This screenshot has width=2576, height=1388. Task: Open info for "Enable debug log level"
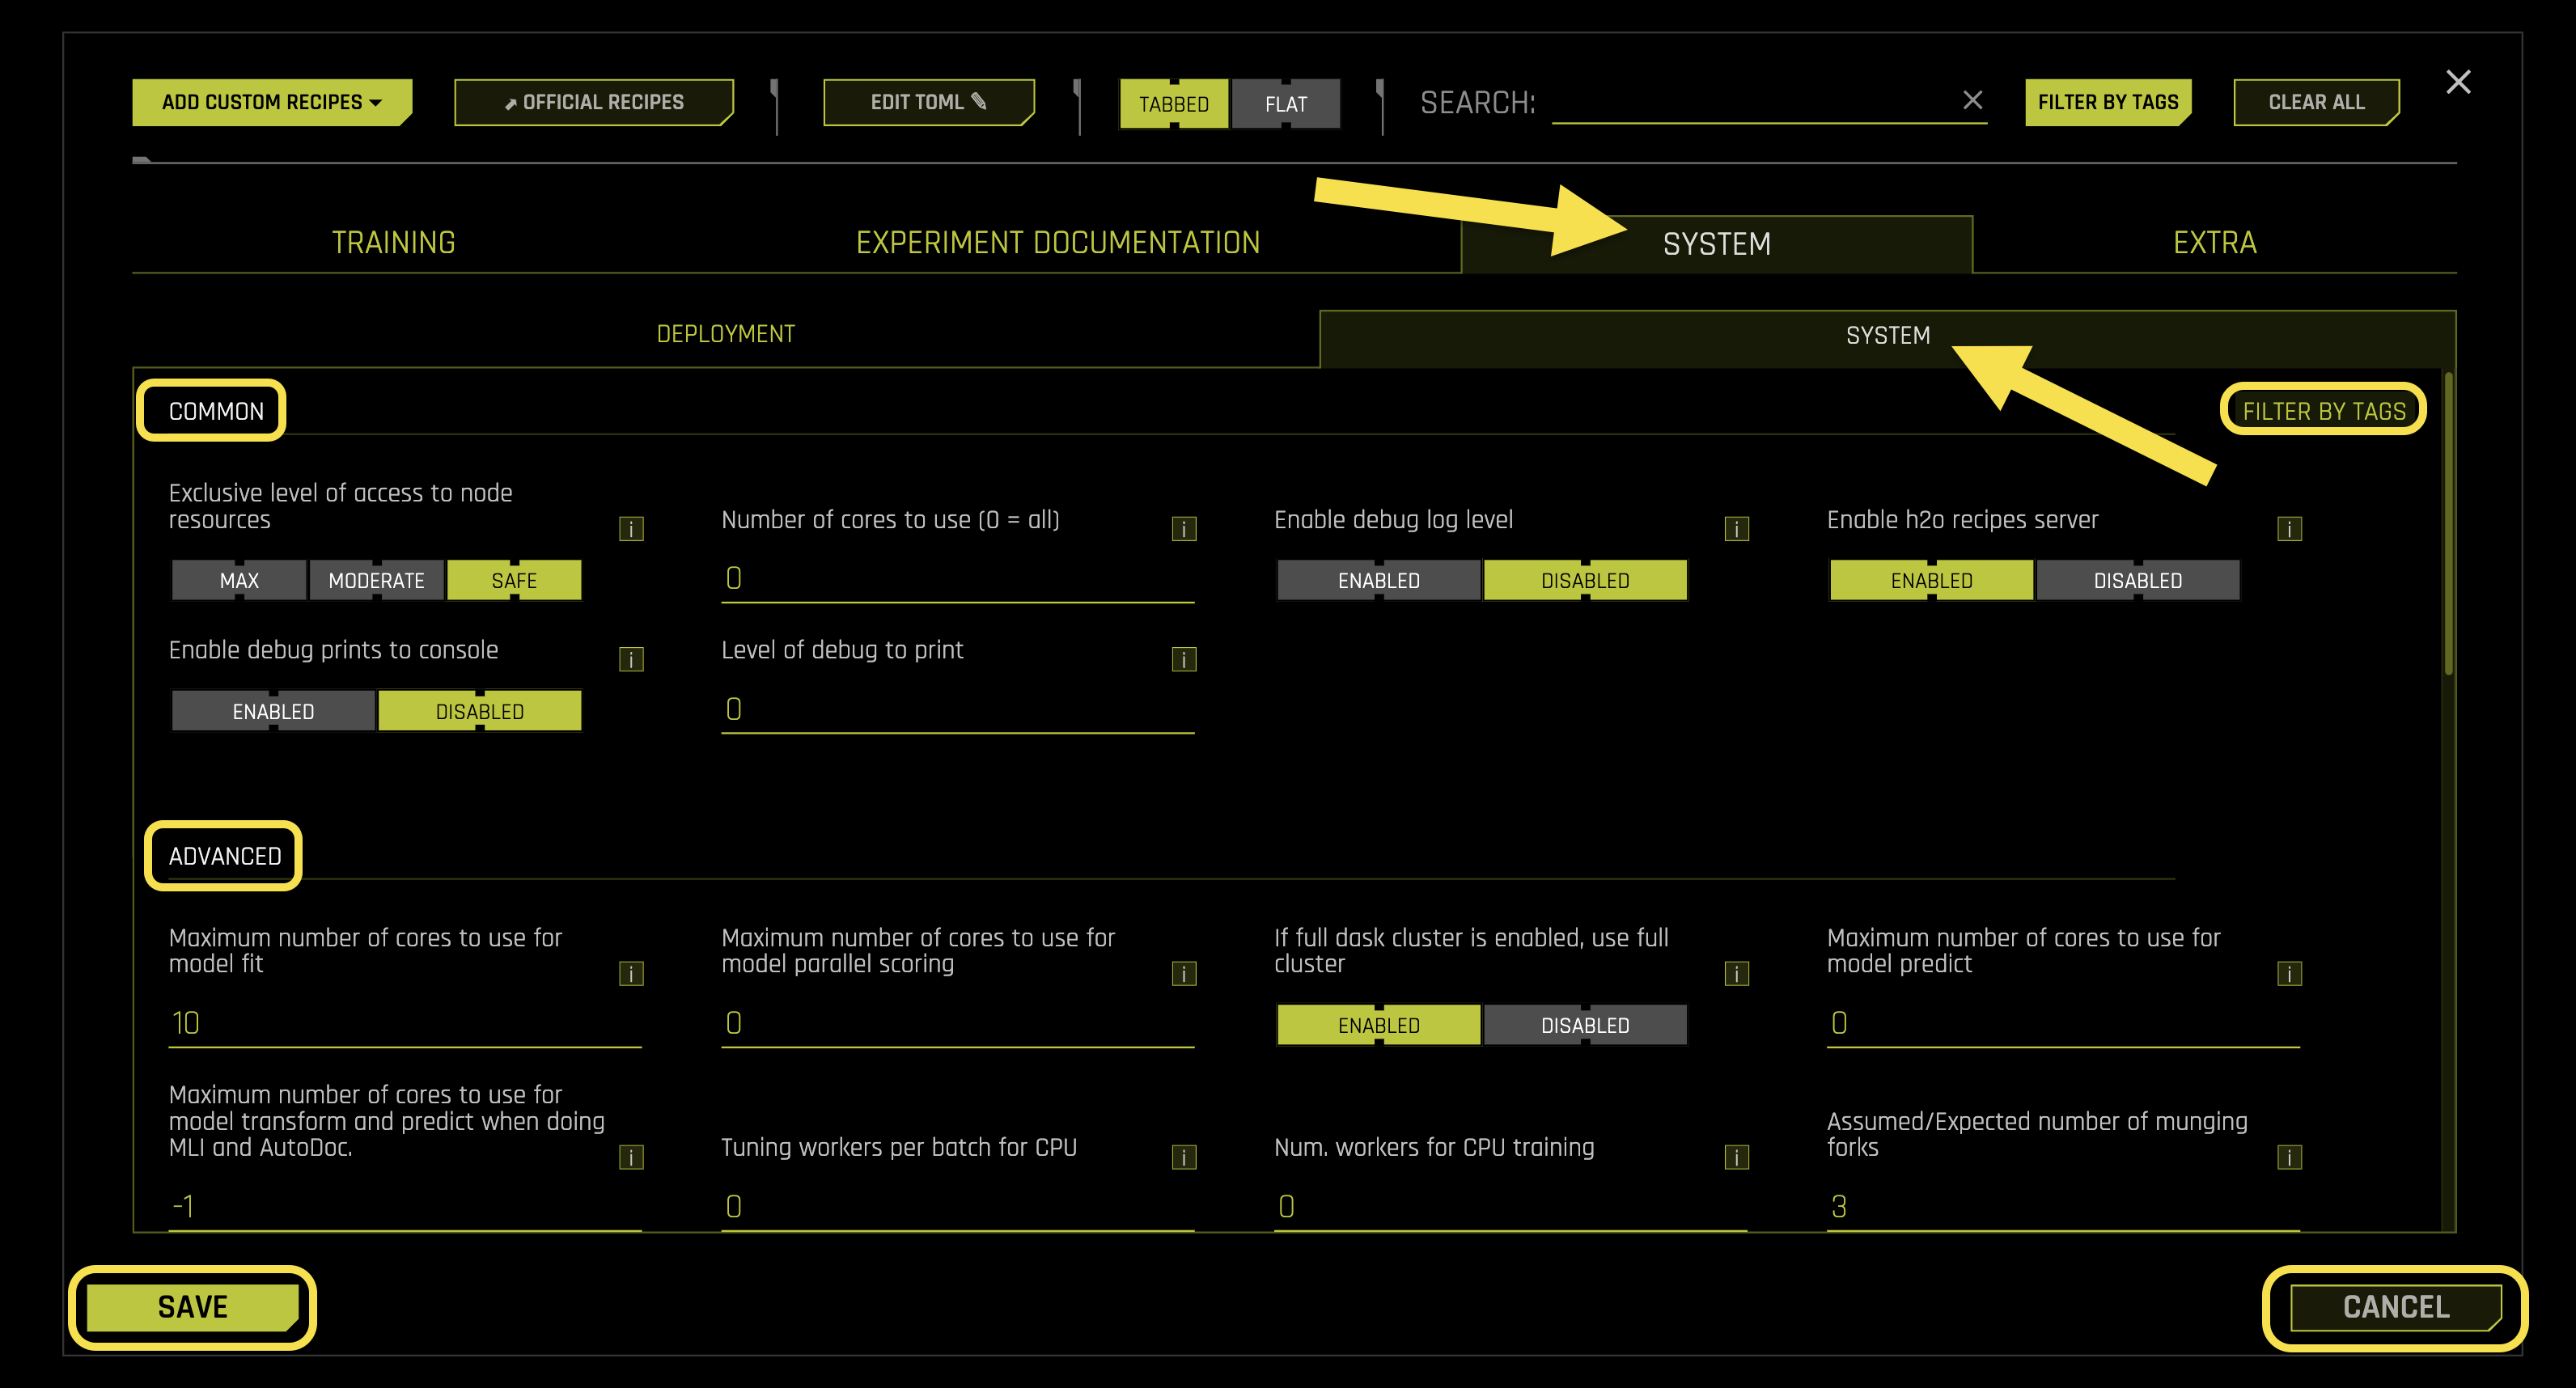pos(1736,529)
